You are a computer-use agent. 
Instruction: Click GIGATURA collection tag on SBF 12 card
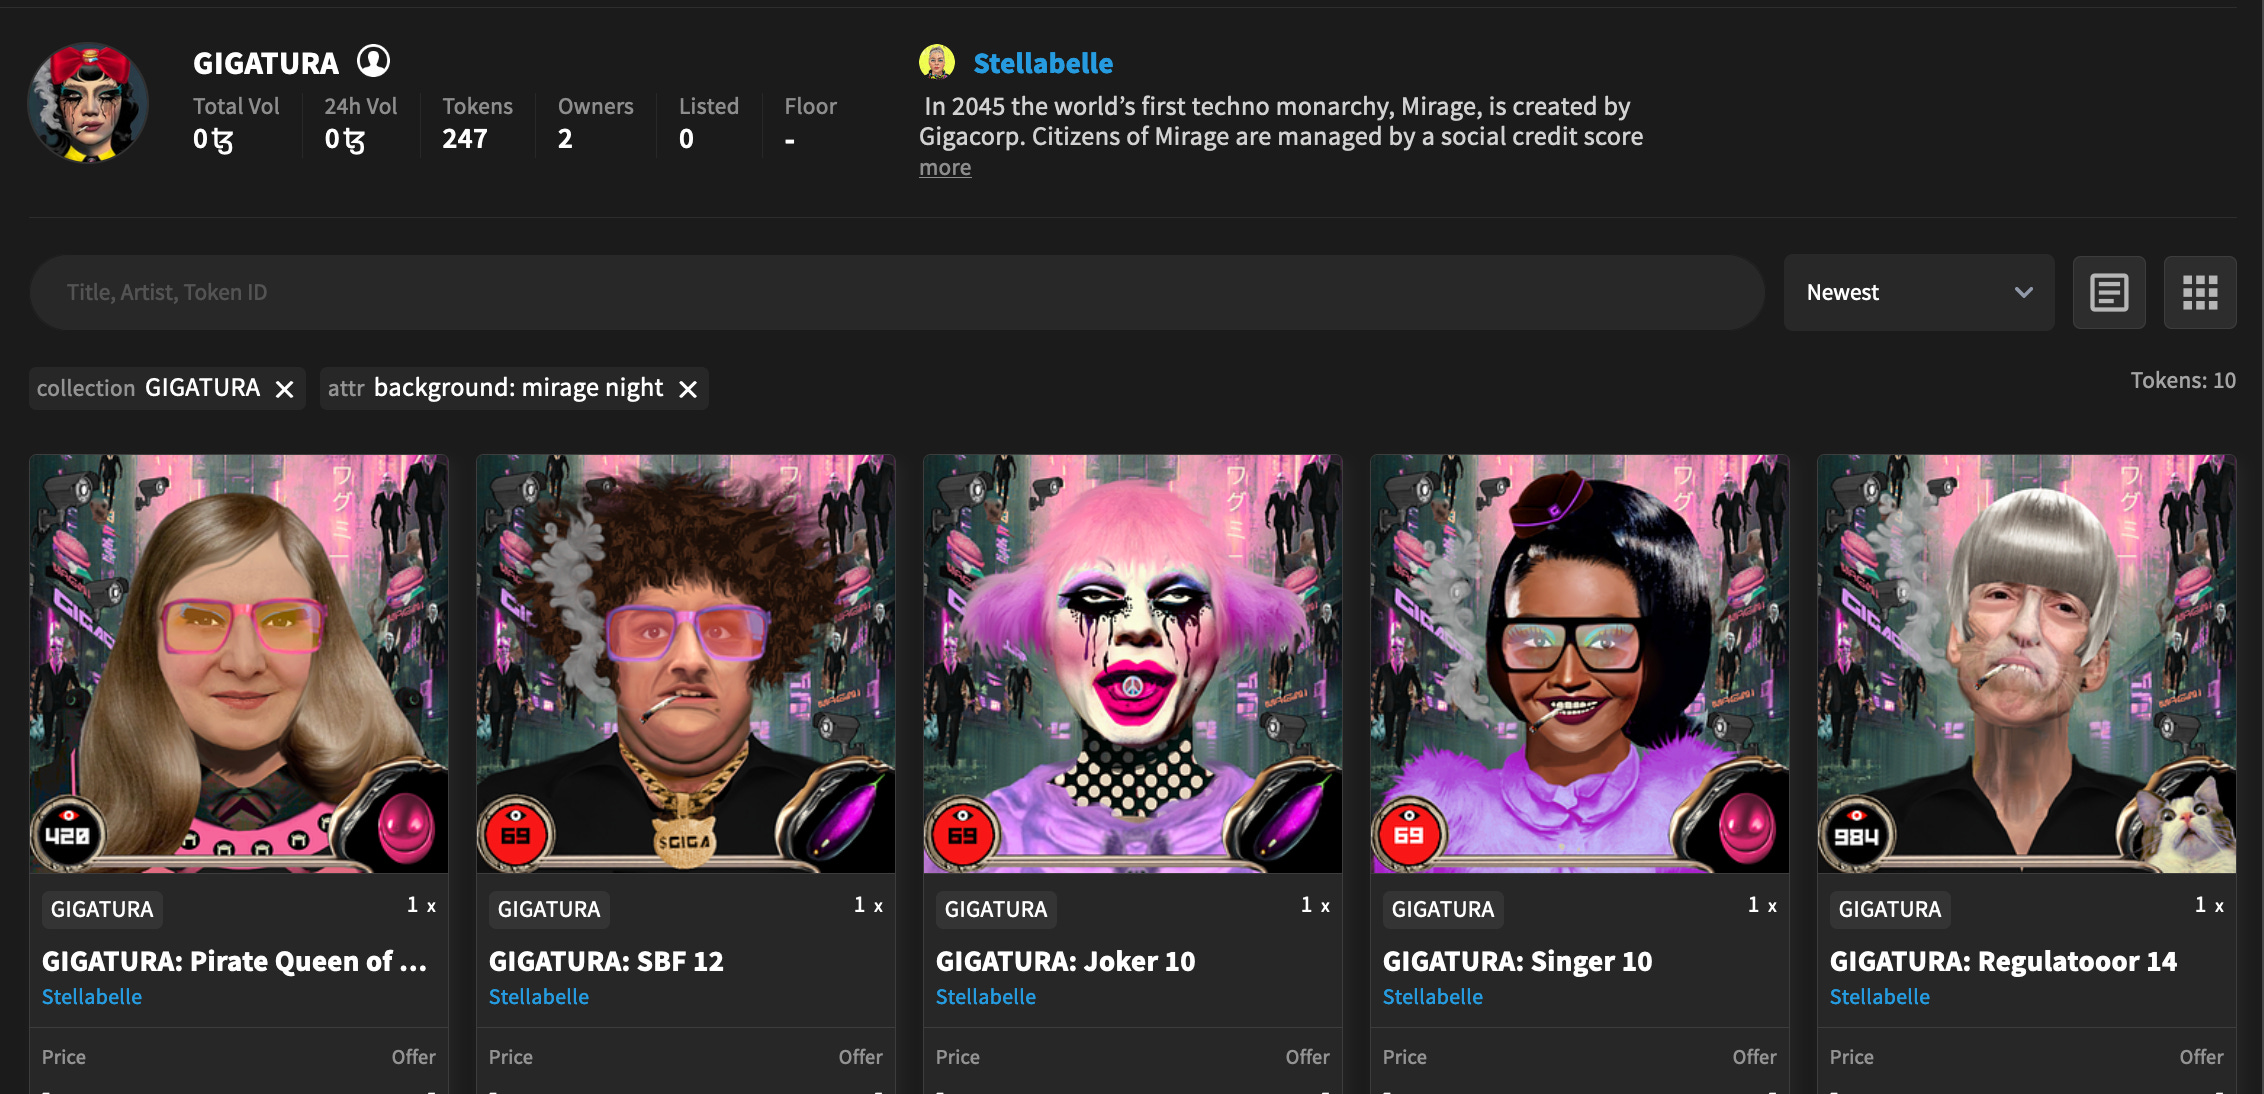(549, 909)
